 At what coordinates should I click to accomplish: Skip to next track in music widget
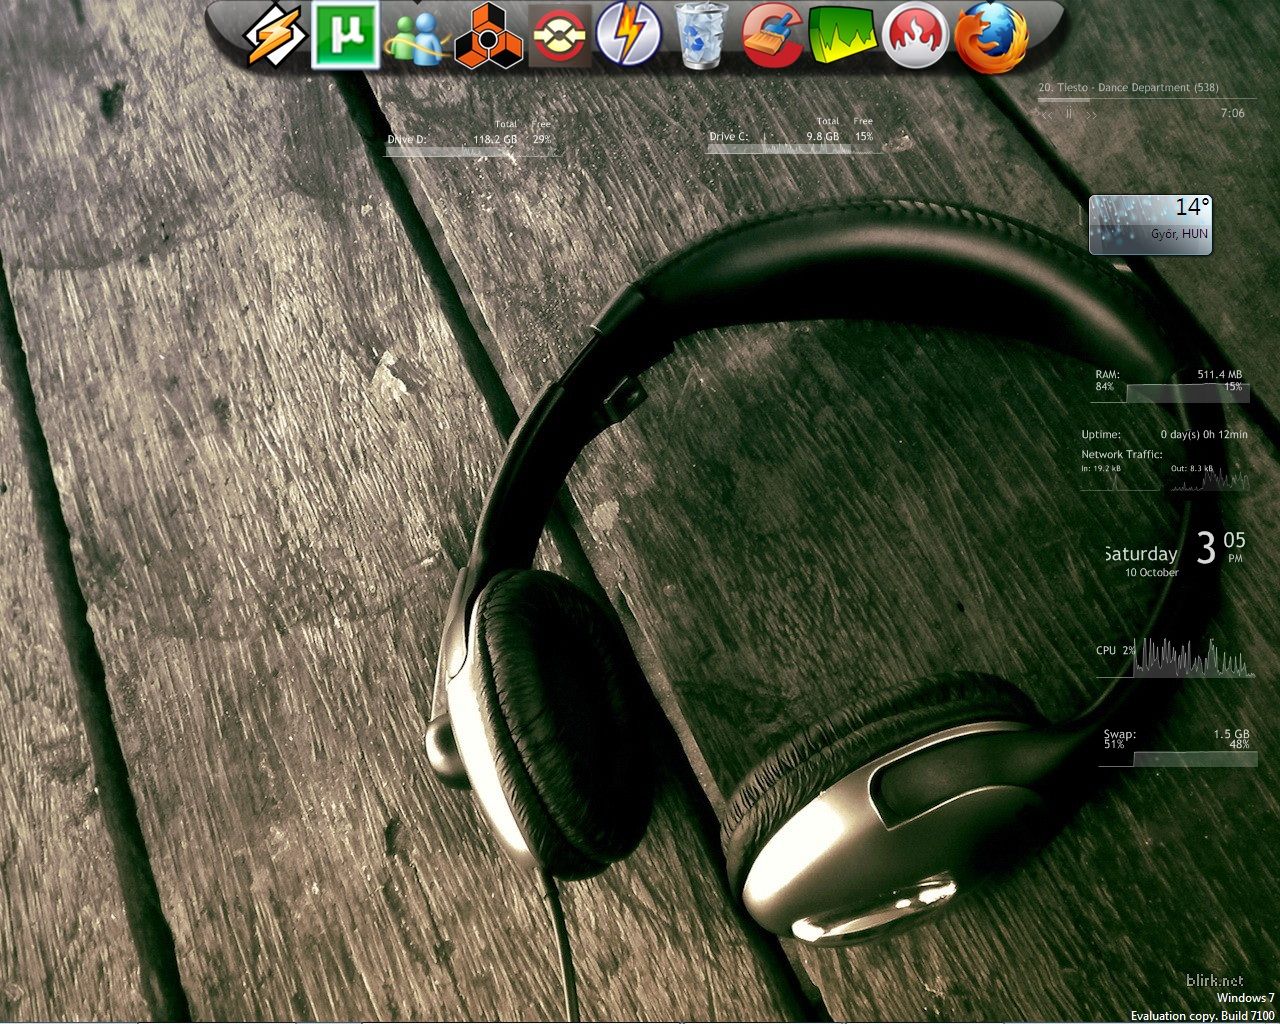point(1091,114)
